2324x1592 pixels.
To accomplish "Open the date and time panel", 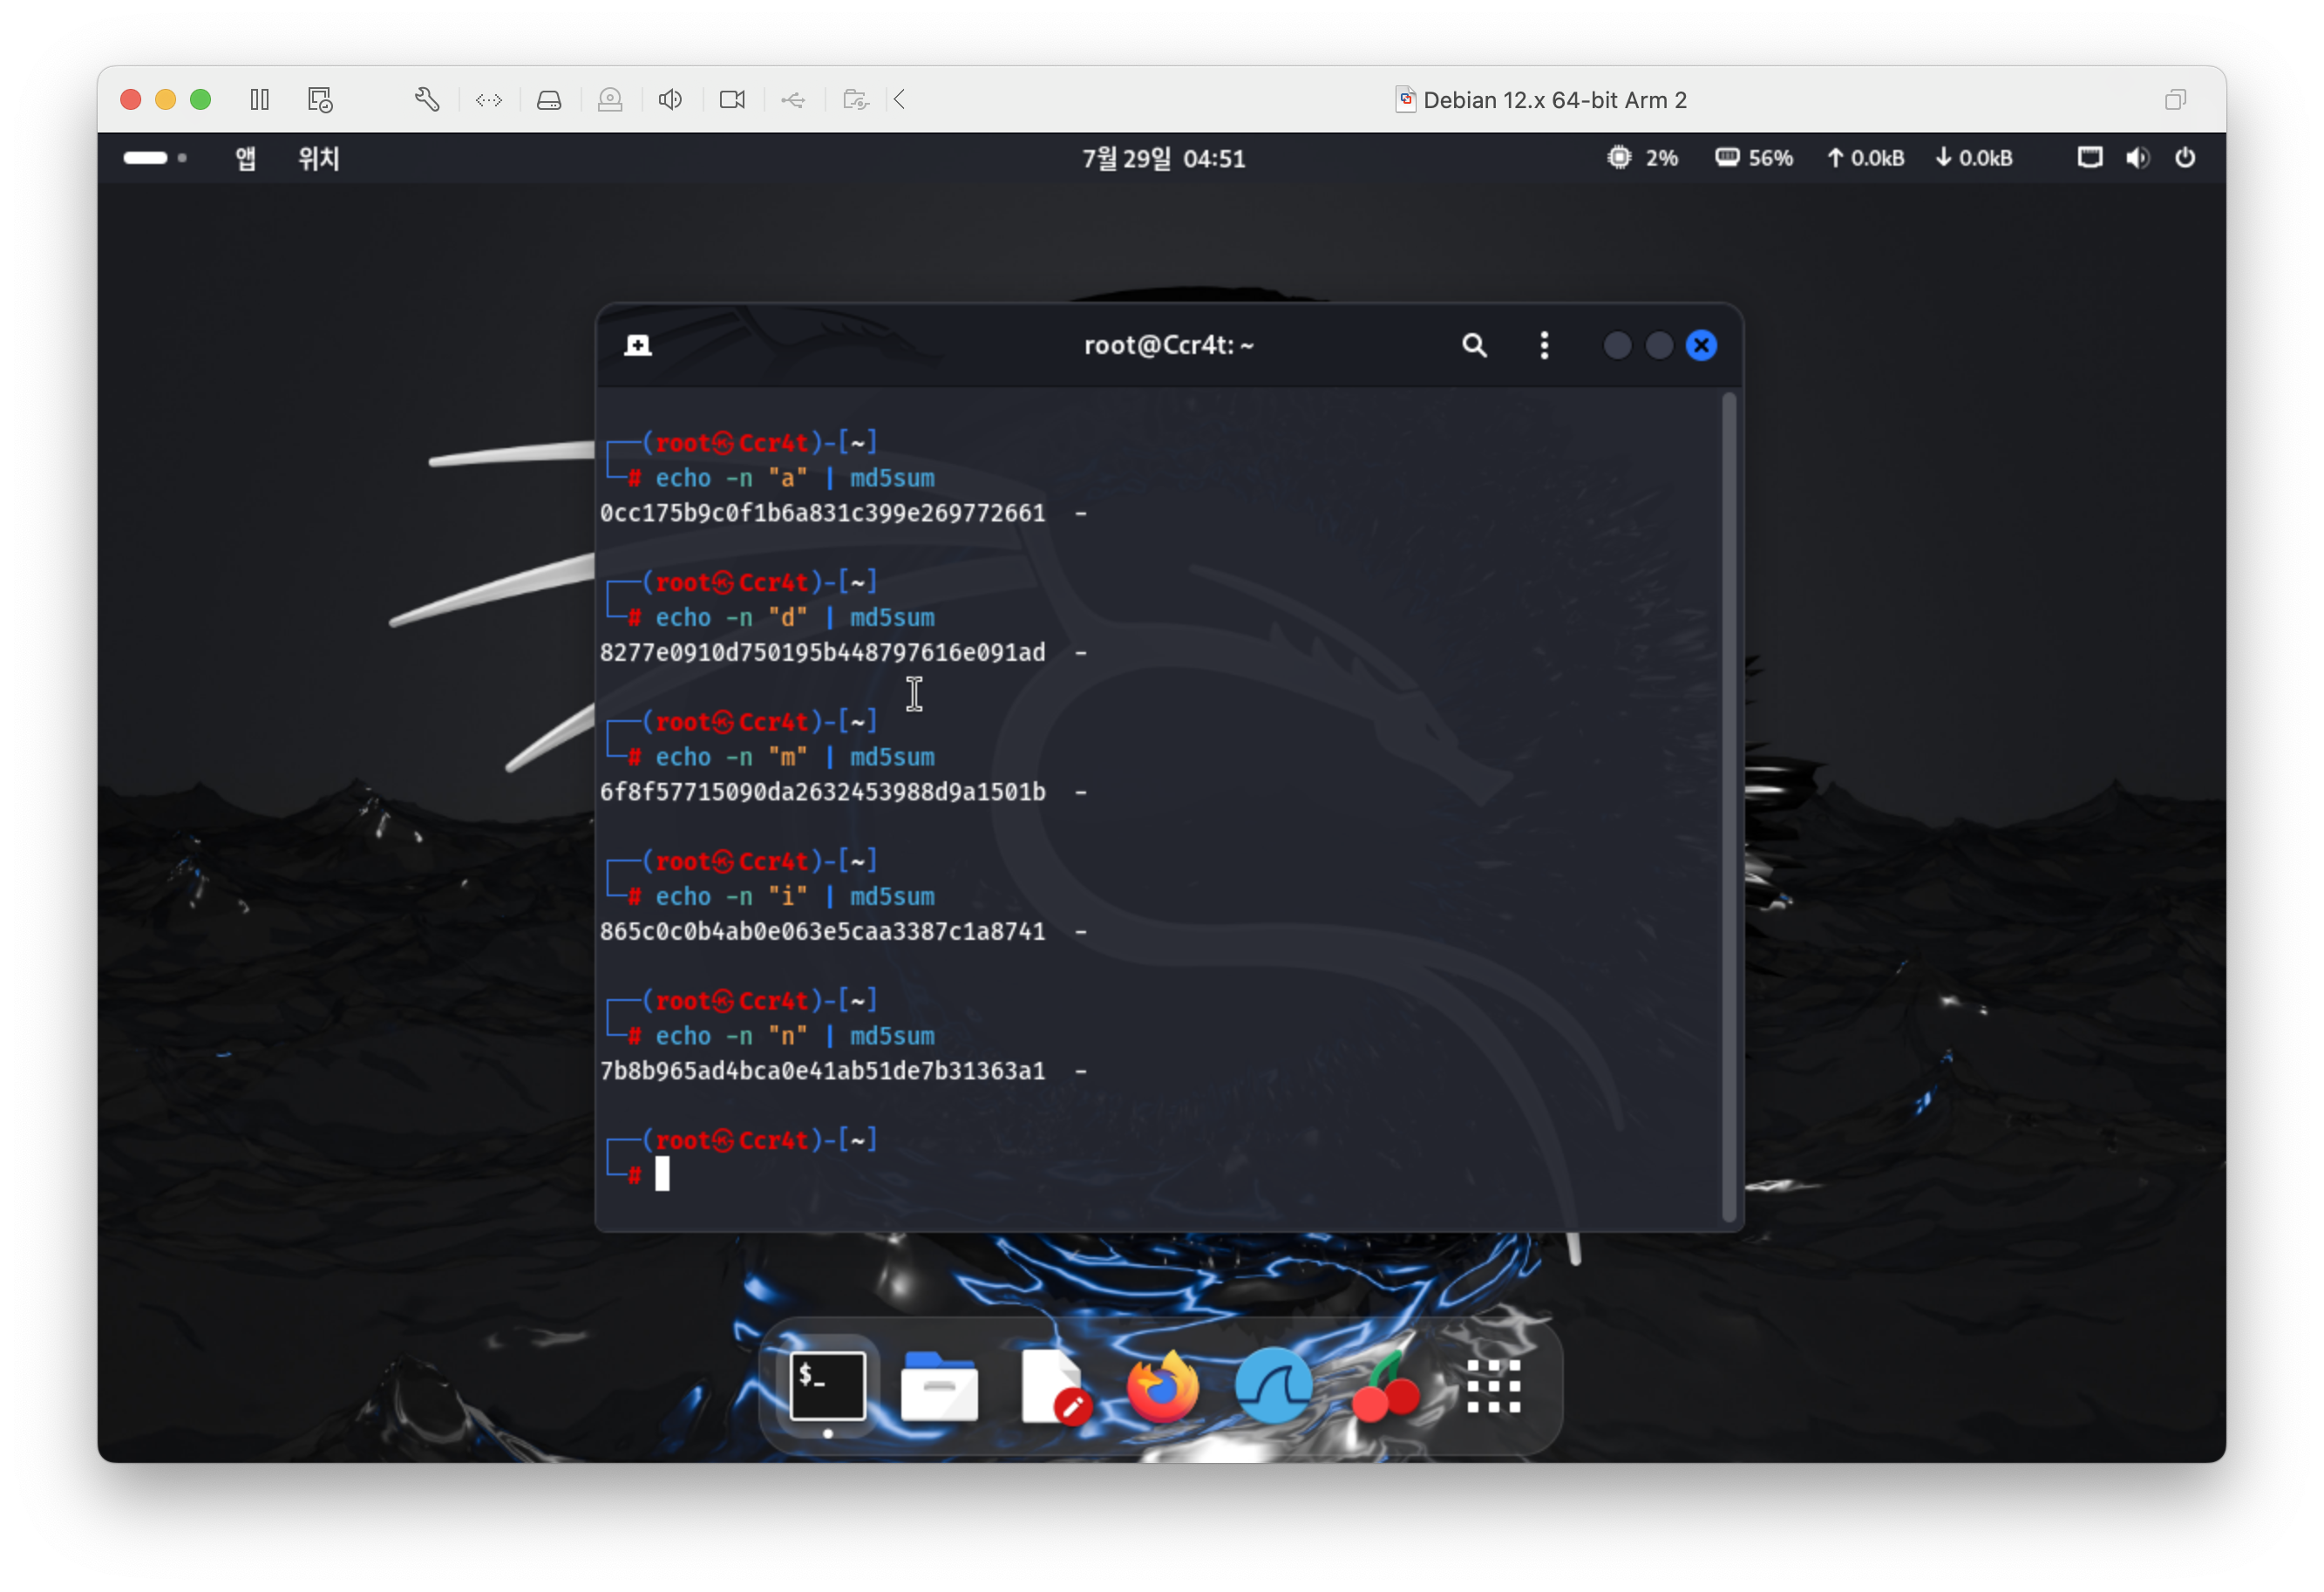I will (1163, 158).
